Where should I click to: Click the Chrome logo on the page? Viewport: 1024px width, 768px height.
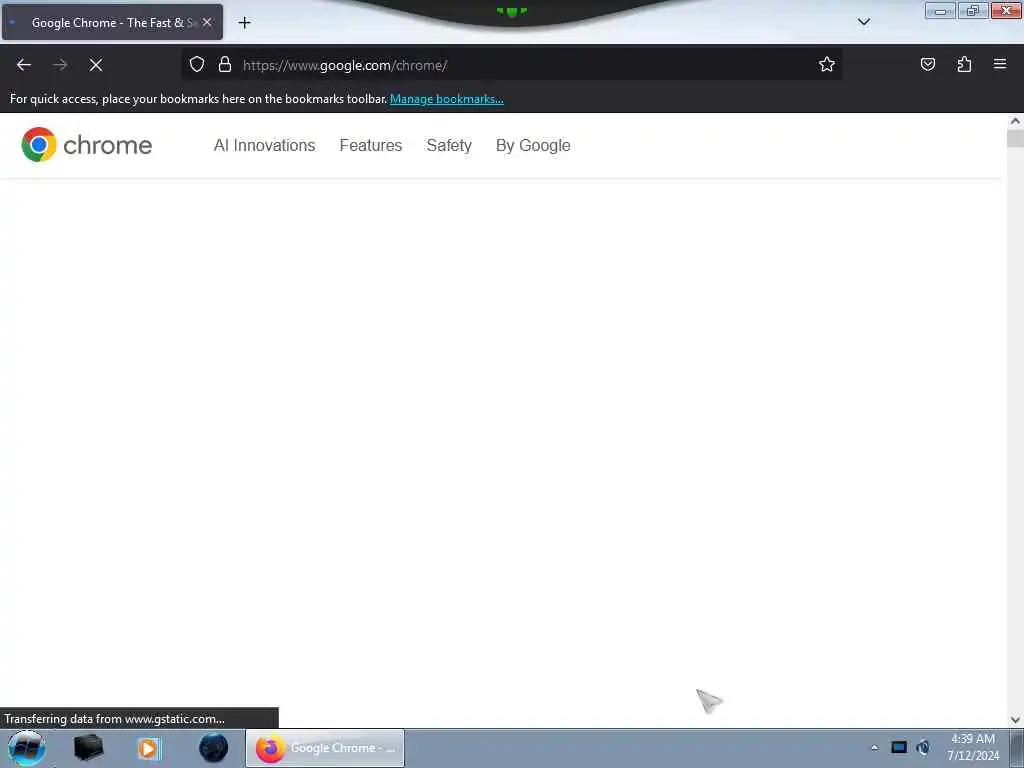pyautogui.click(x=86, y=144)
